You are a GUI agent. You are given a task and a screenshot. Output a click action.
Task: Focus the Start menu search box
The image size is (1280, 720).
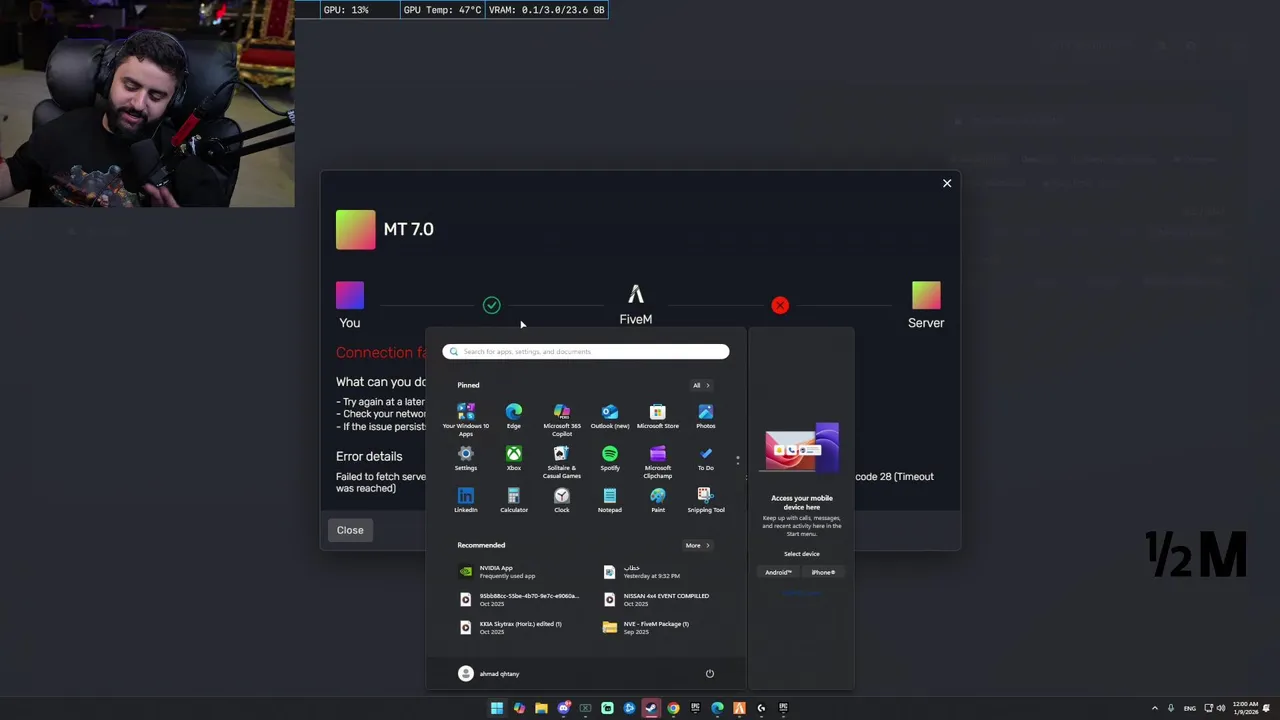(586, 351)
